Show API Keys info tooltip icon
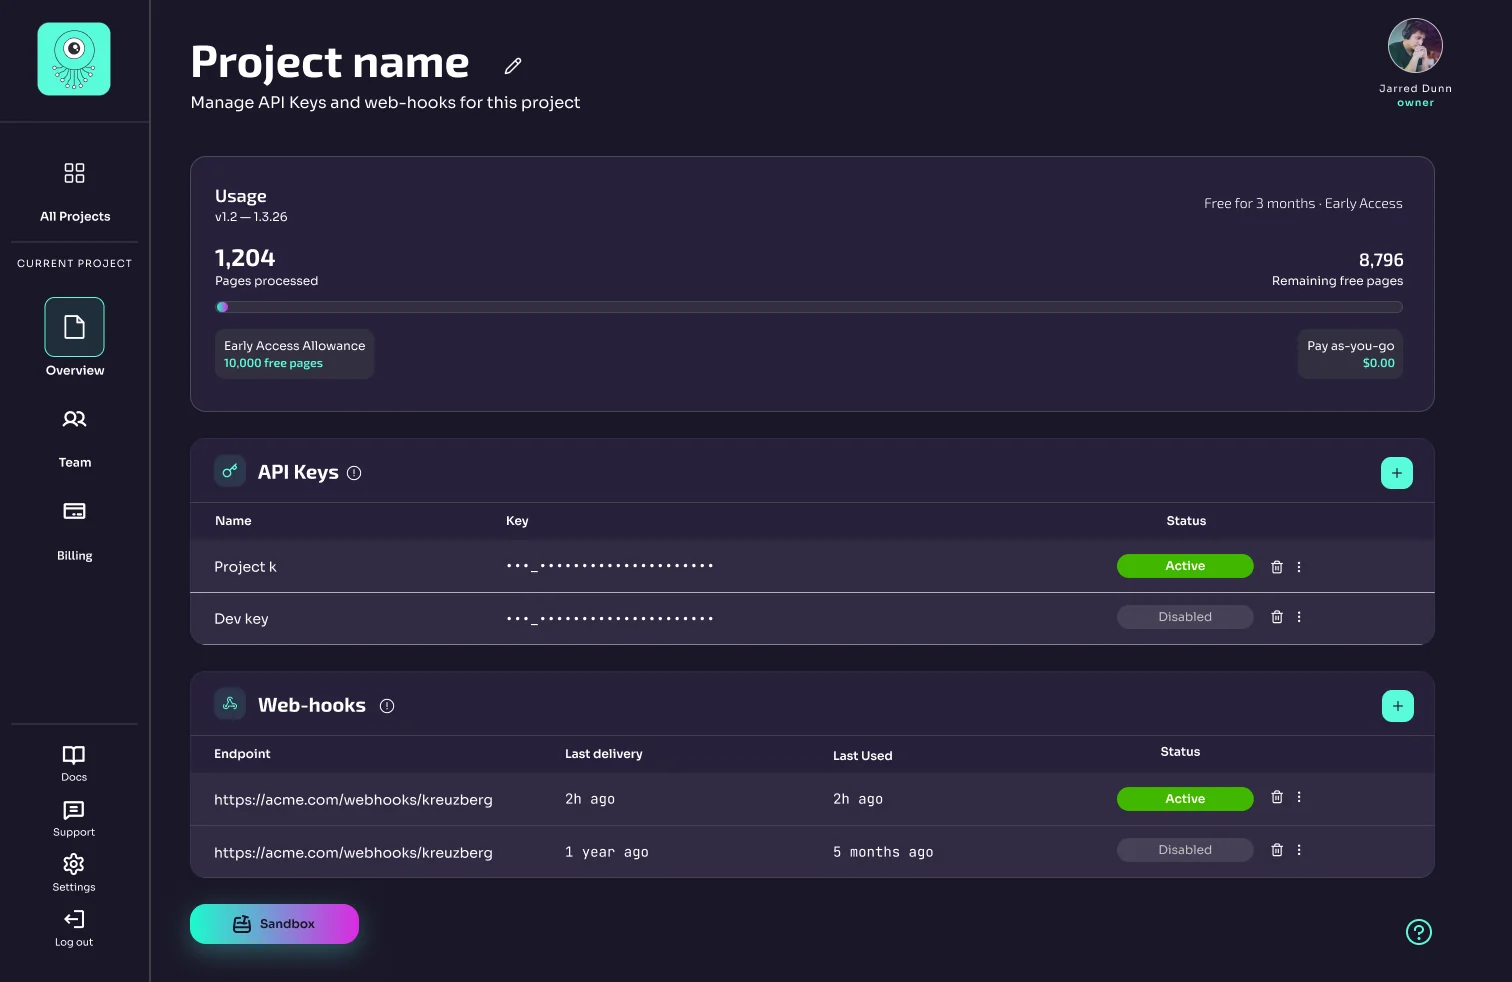This screenshot has height=982, width=1512. point(354,473)
